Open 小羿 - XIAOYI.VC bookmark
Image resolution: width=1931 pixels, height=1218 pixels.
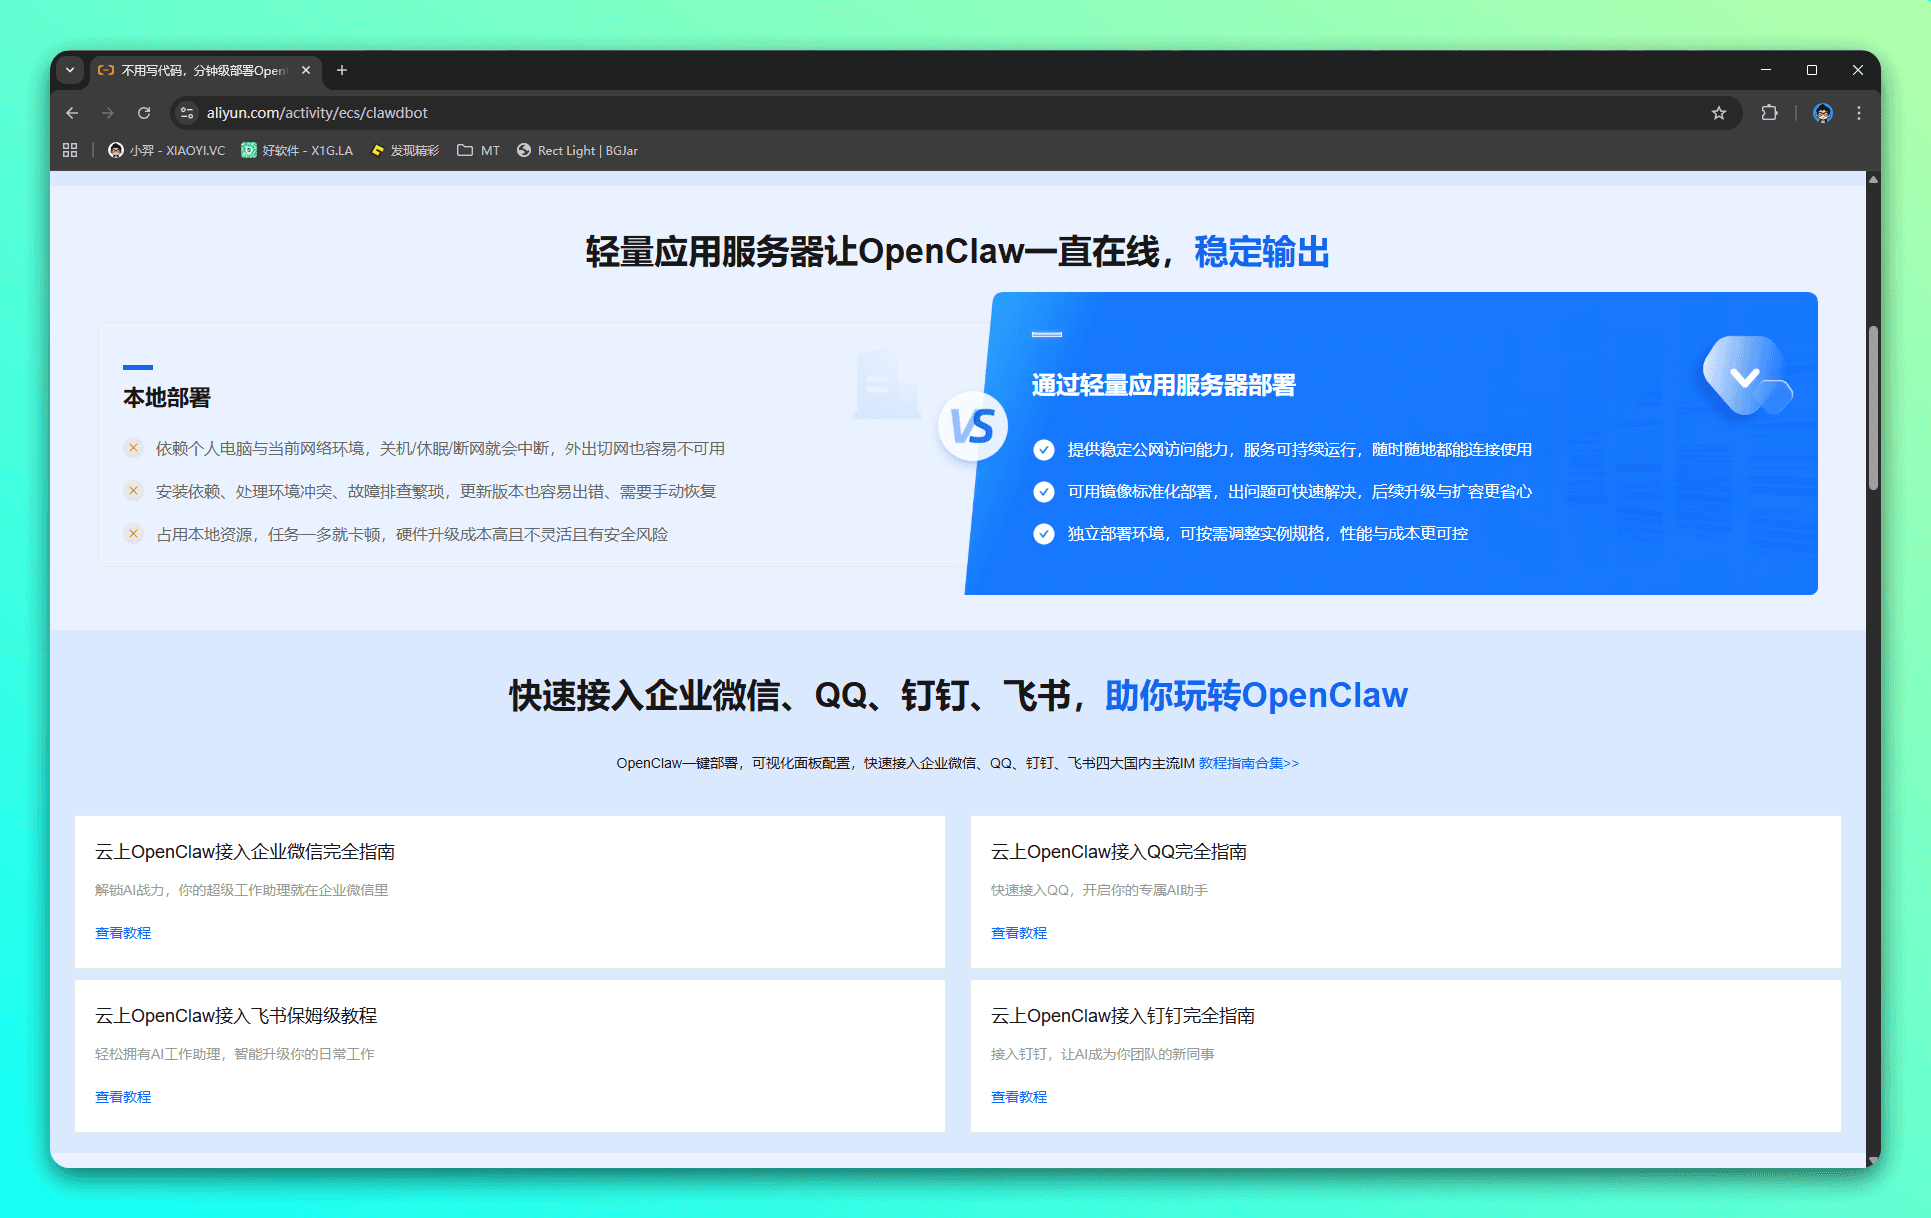[167, 150]
